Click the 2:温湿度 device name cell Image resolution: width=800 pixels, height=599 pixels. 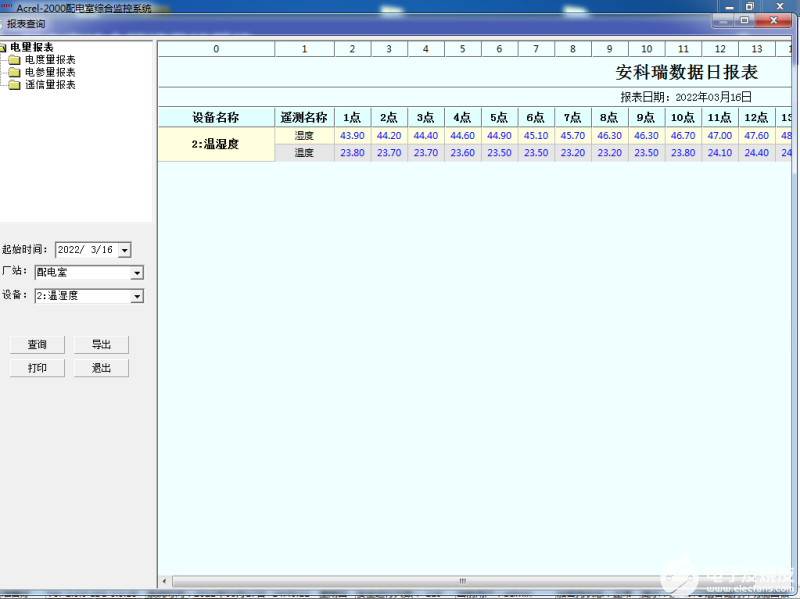pyautogui.click(x=216, y=142)
